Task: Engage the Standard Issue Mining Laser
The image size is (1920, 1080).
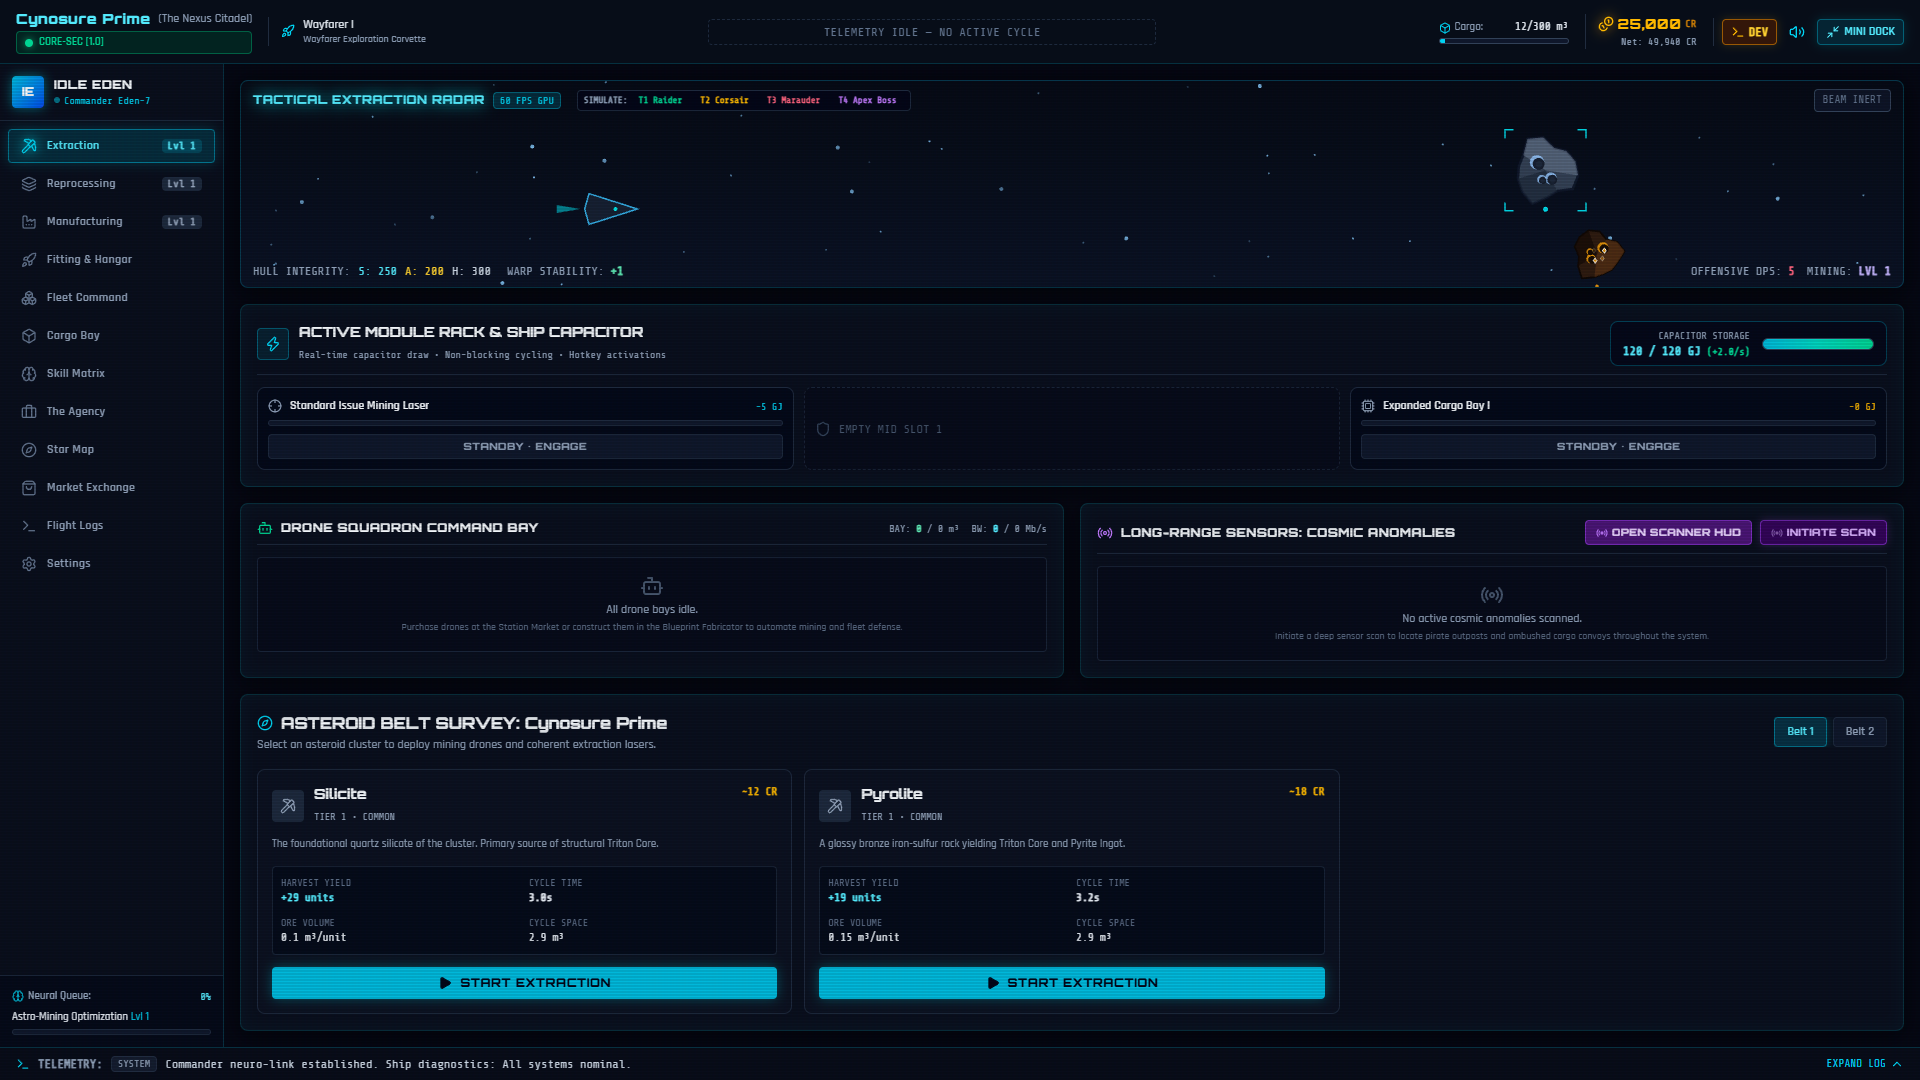Action: point(525,447)
